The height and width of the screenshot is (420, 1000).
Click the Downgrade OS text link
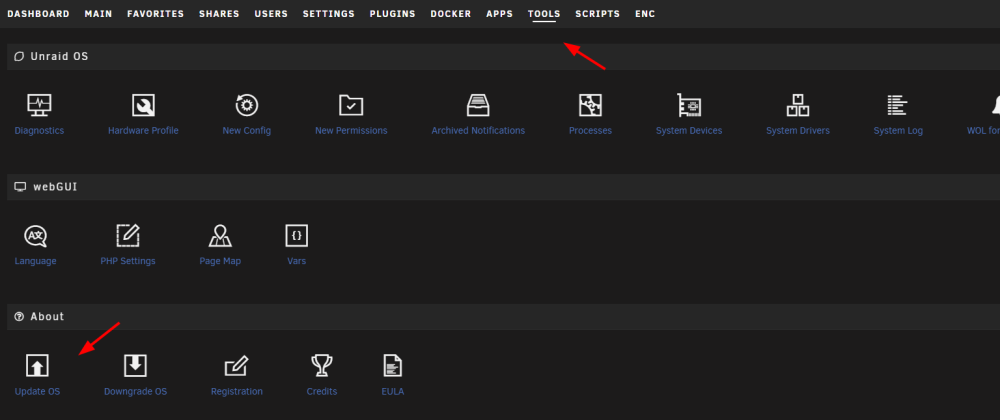click(135, 391)
